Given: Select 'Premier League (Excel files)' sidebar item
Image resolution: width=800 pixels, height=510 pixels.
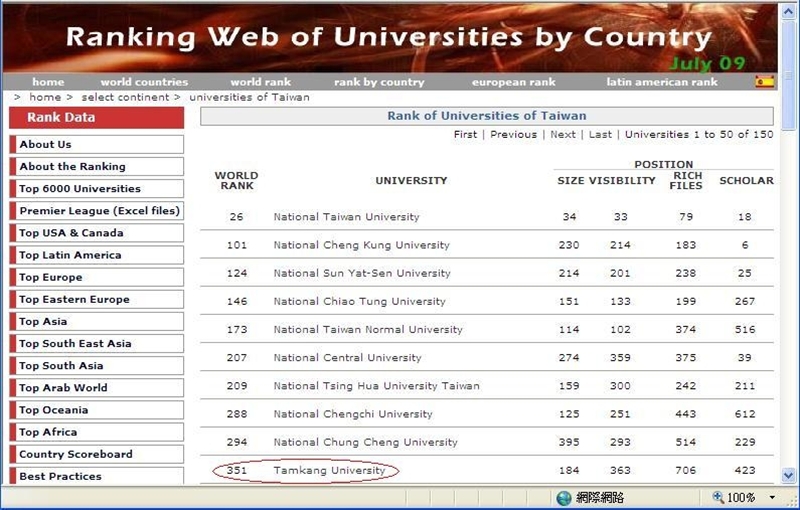Looking at the screenshot, I should [99, 211].
